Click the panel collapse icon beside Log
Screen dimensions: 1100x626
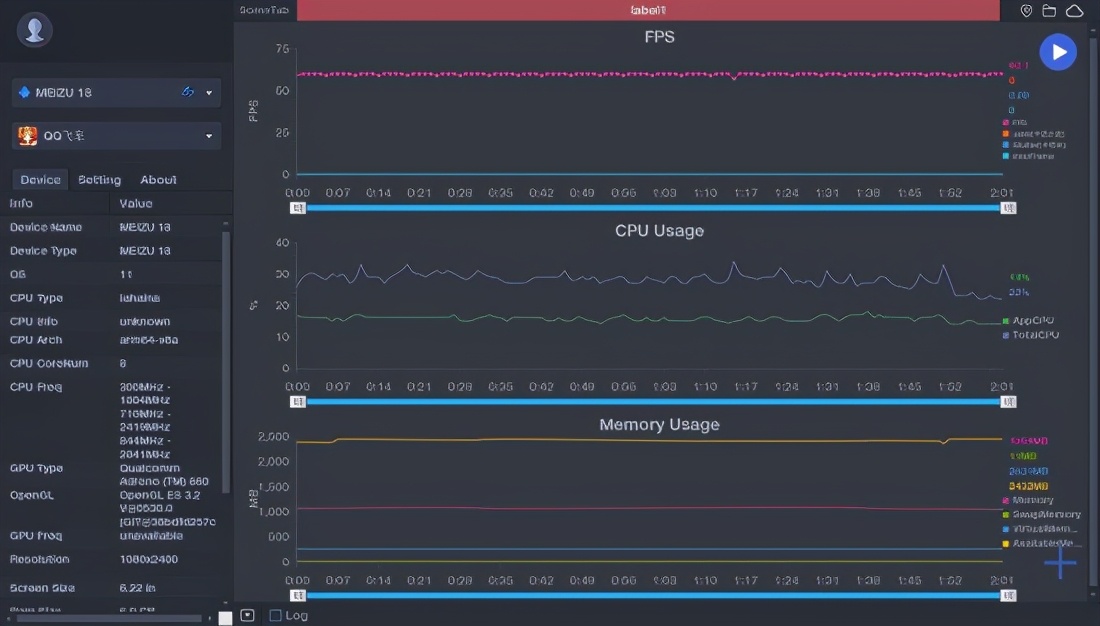pos(248,615)
